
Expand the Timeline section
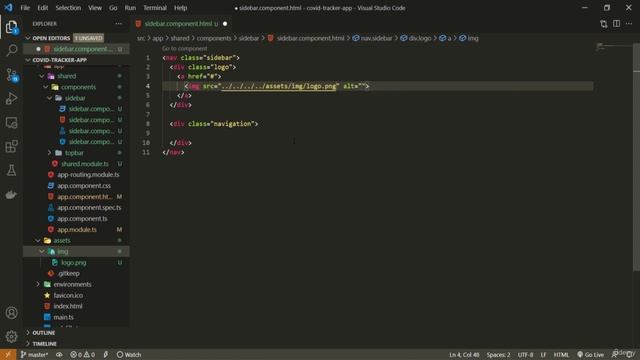coord(76,344)
